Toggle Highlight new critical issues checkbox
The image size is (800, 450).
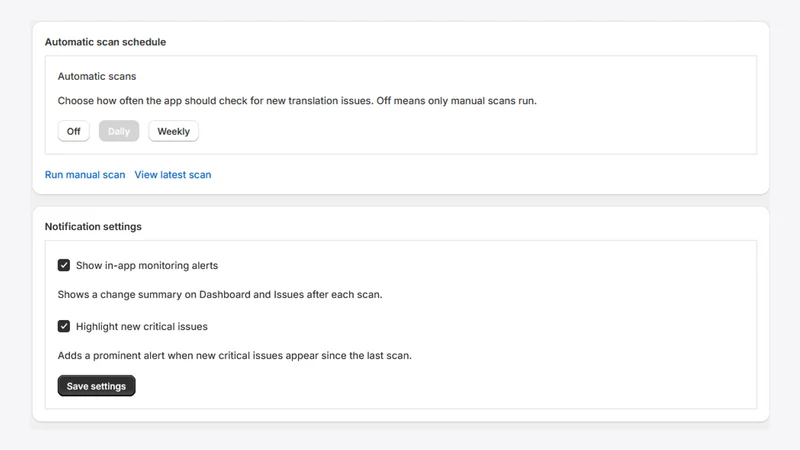pos(64,326)
